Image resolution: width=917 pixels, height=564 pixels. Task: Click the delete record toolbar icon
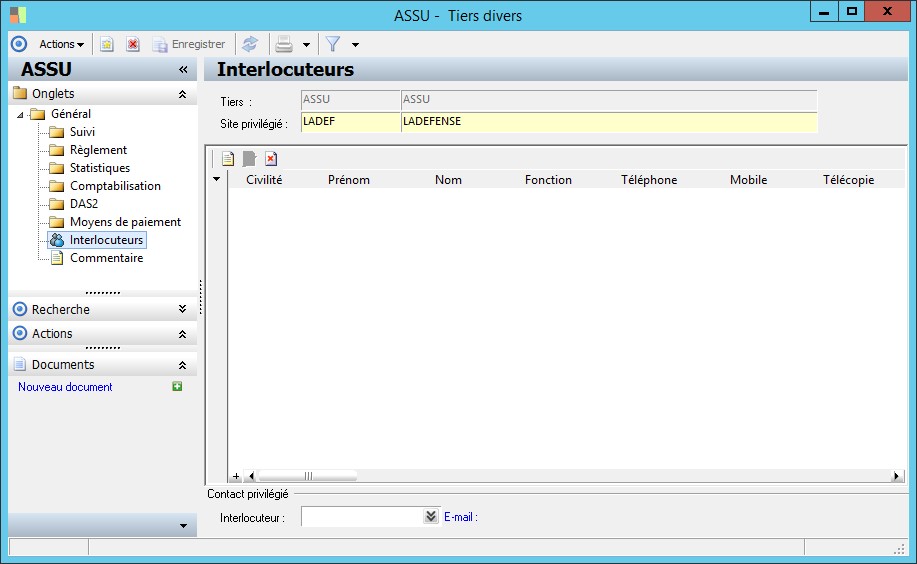click(133, 44)
